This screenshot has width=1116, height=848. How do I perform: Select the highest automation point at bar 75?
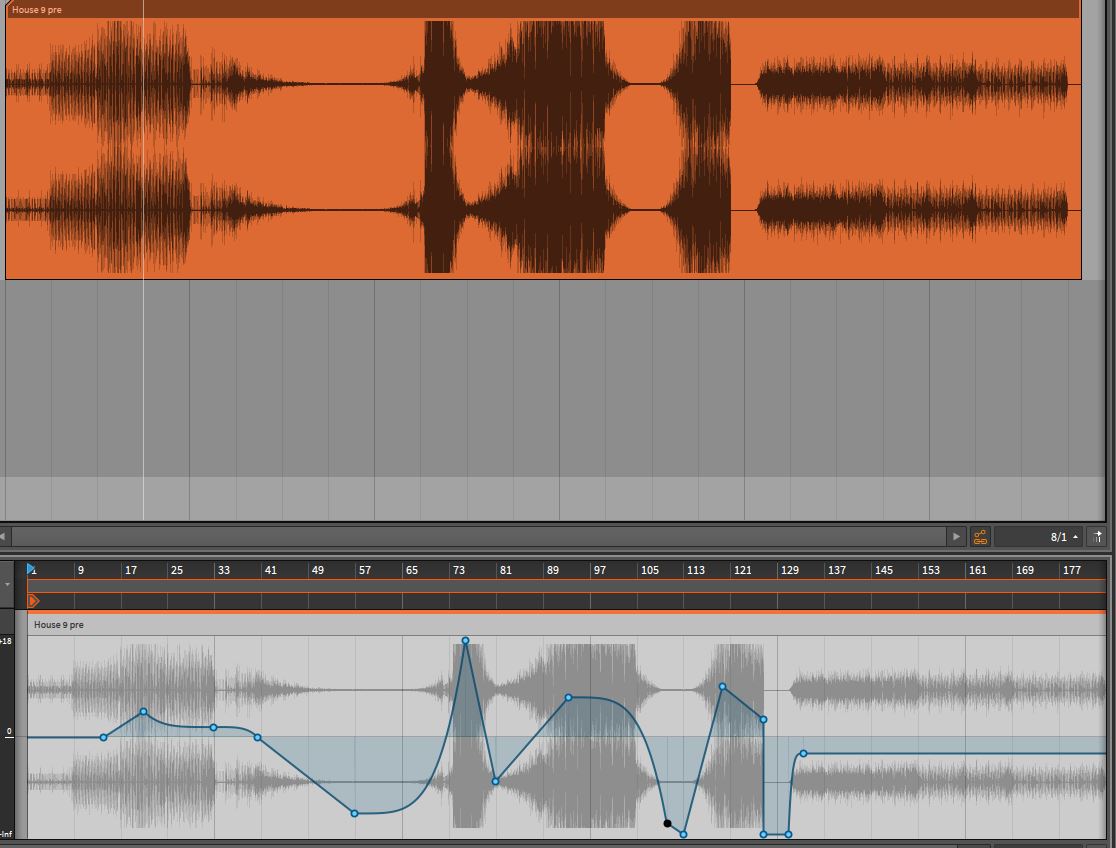coord(465,641)
